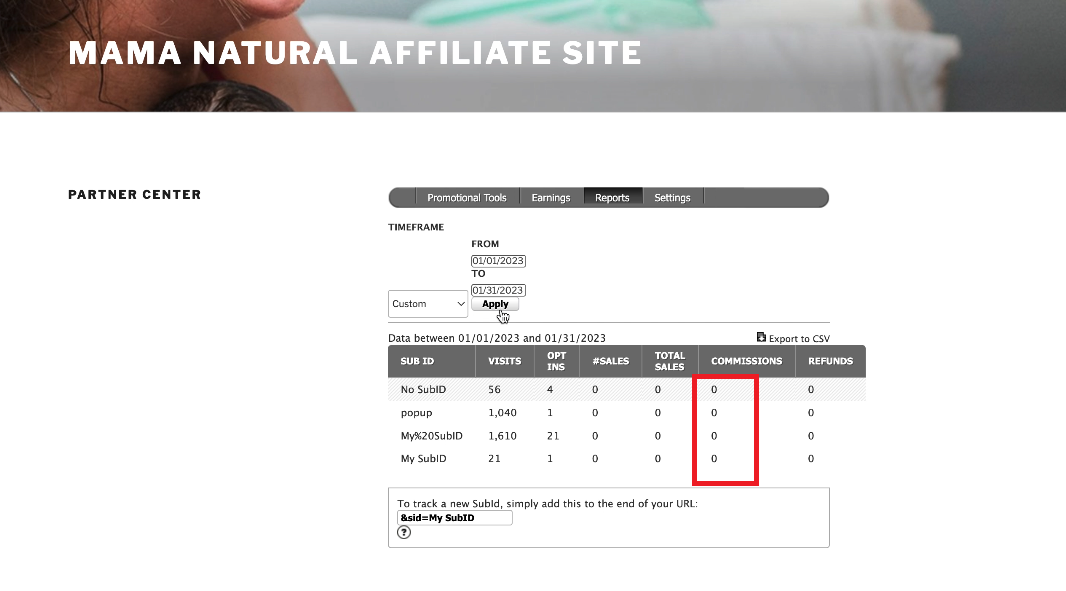Click the TIMEFRAME label
This screenshot has width=1066, height=591.
(416, 227)
